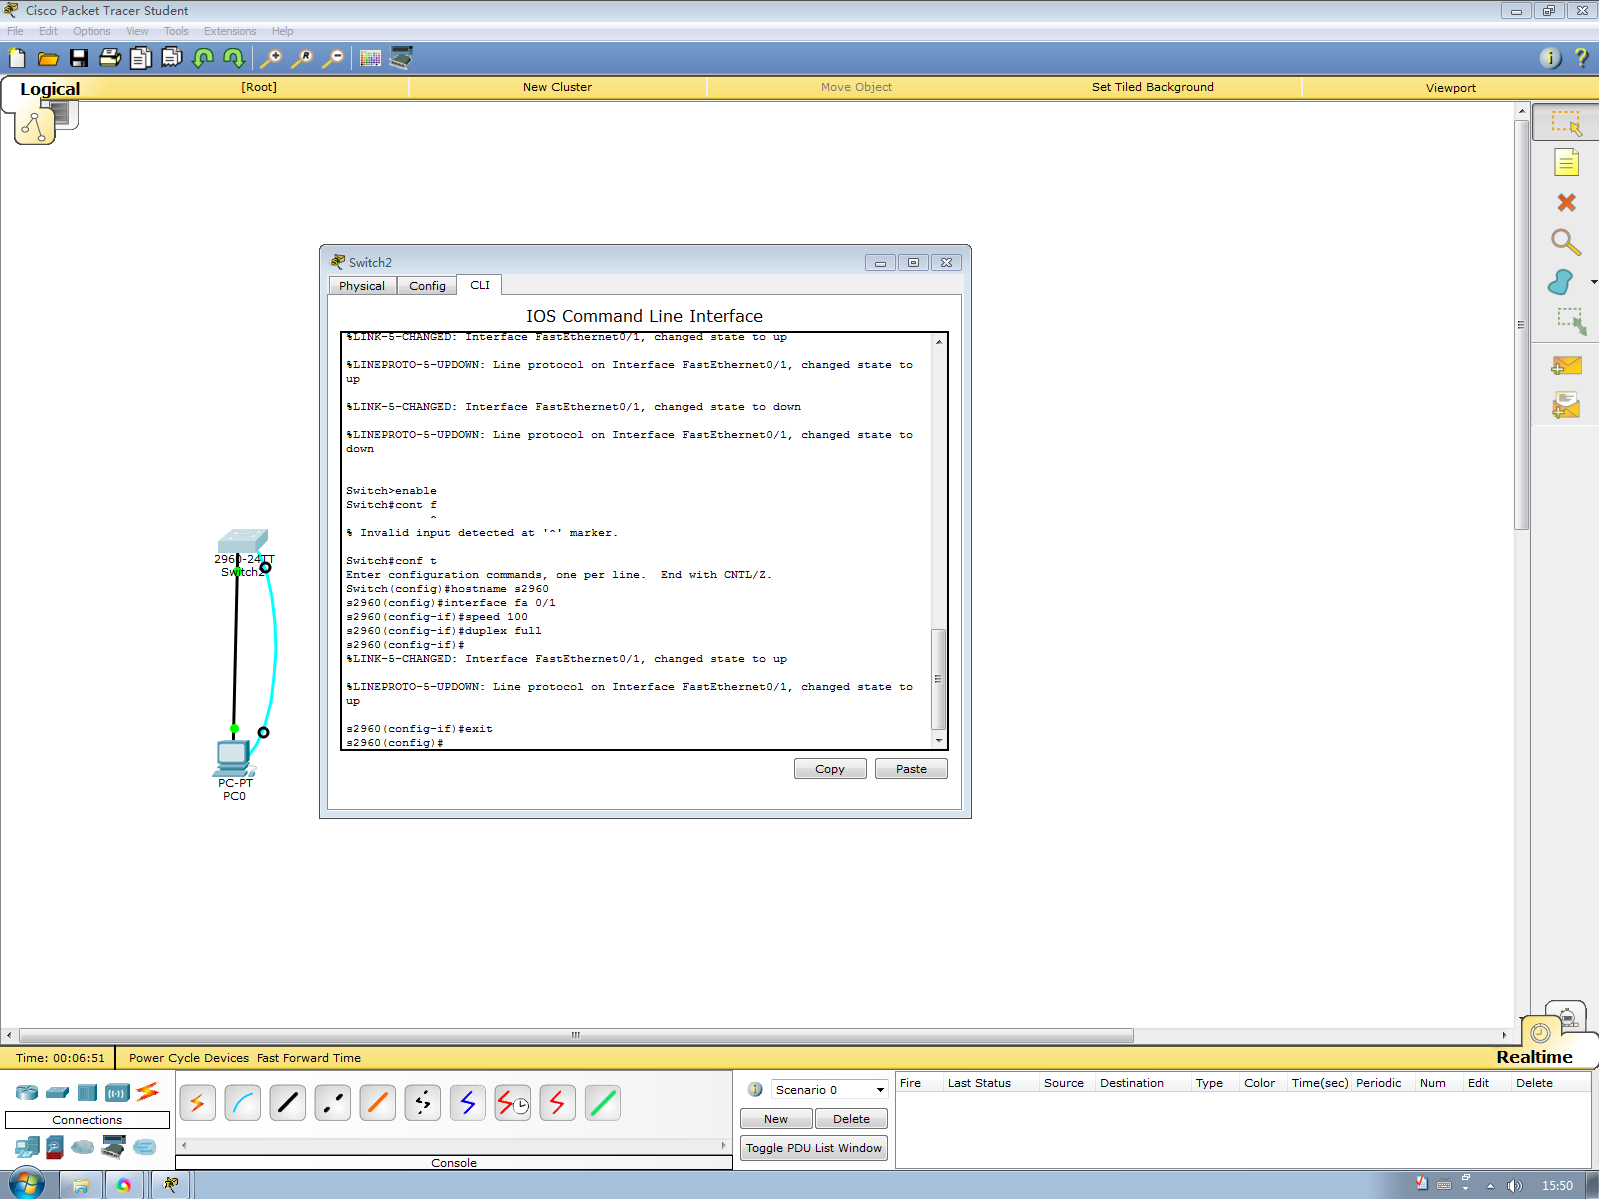1599x1199 pixels.
Task: Reset zoom with the R magnifier
Action: (302, 58)
